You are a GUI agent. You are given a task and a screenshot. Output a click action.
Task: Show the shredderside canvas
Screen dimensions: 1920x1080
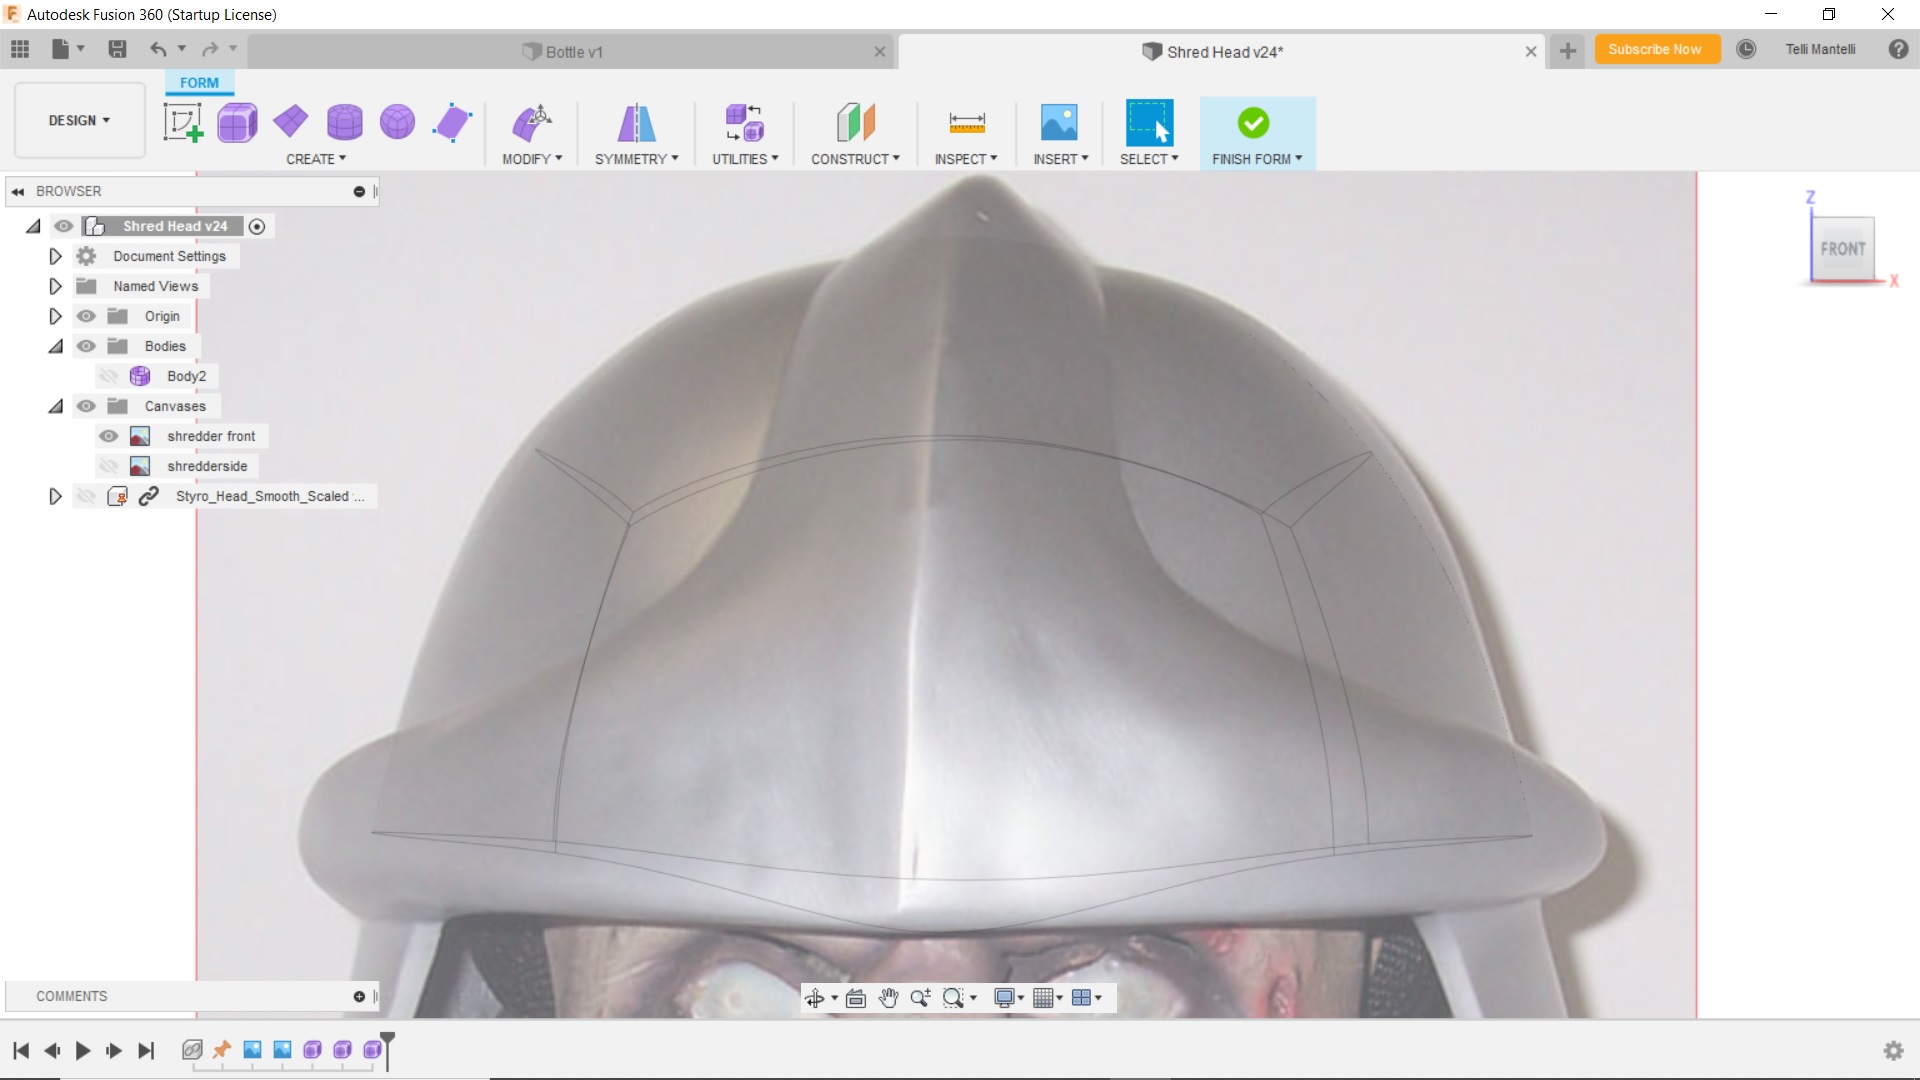108,465
